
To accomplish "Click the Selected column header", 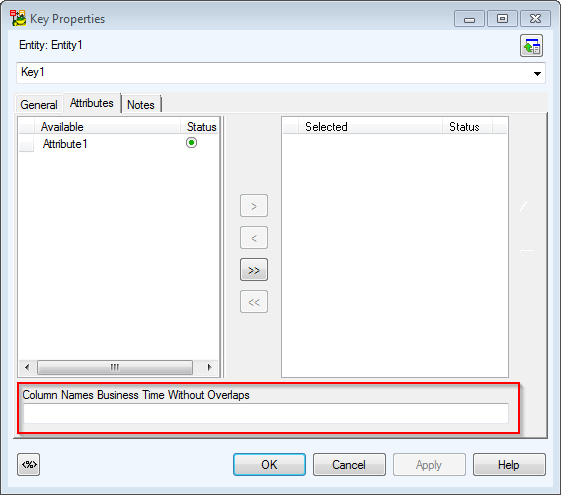I will coord(370,127).
